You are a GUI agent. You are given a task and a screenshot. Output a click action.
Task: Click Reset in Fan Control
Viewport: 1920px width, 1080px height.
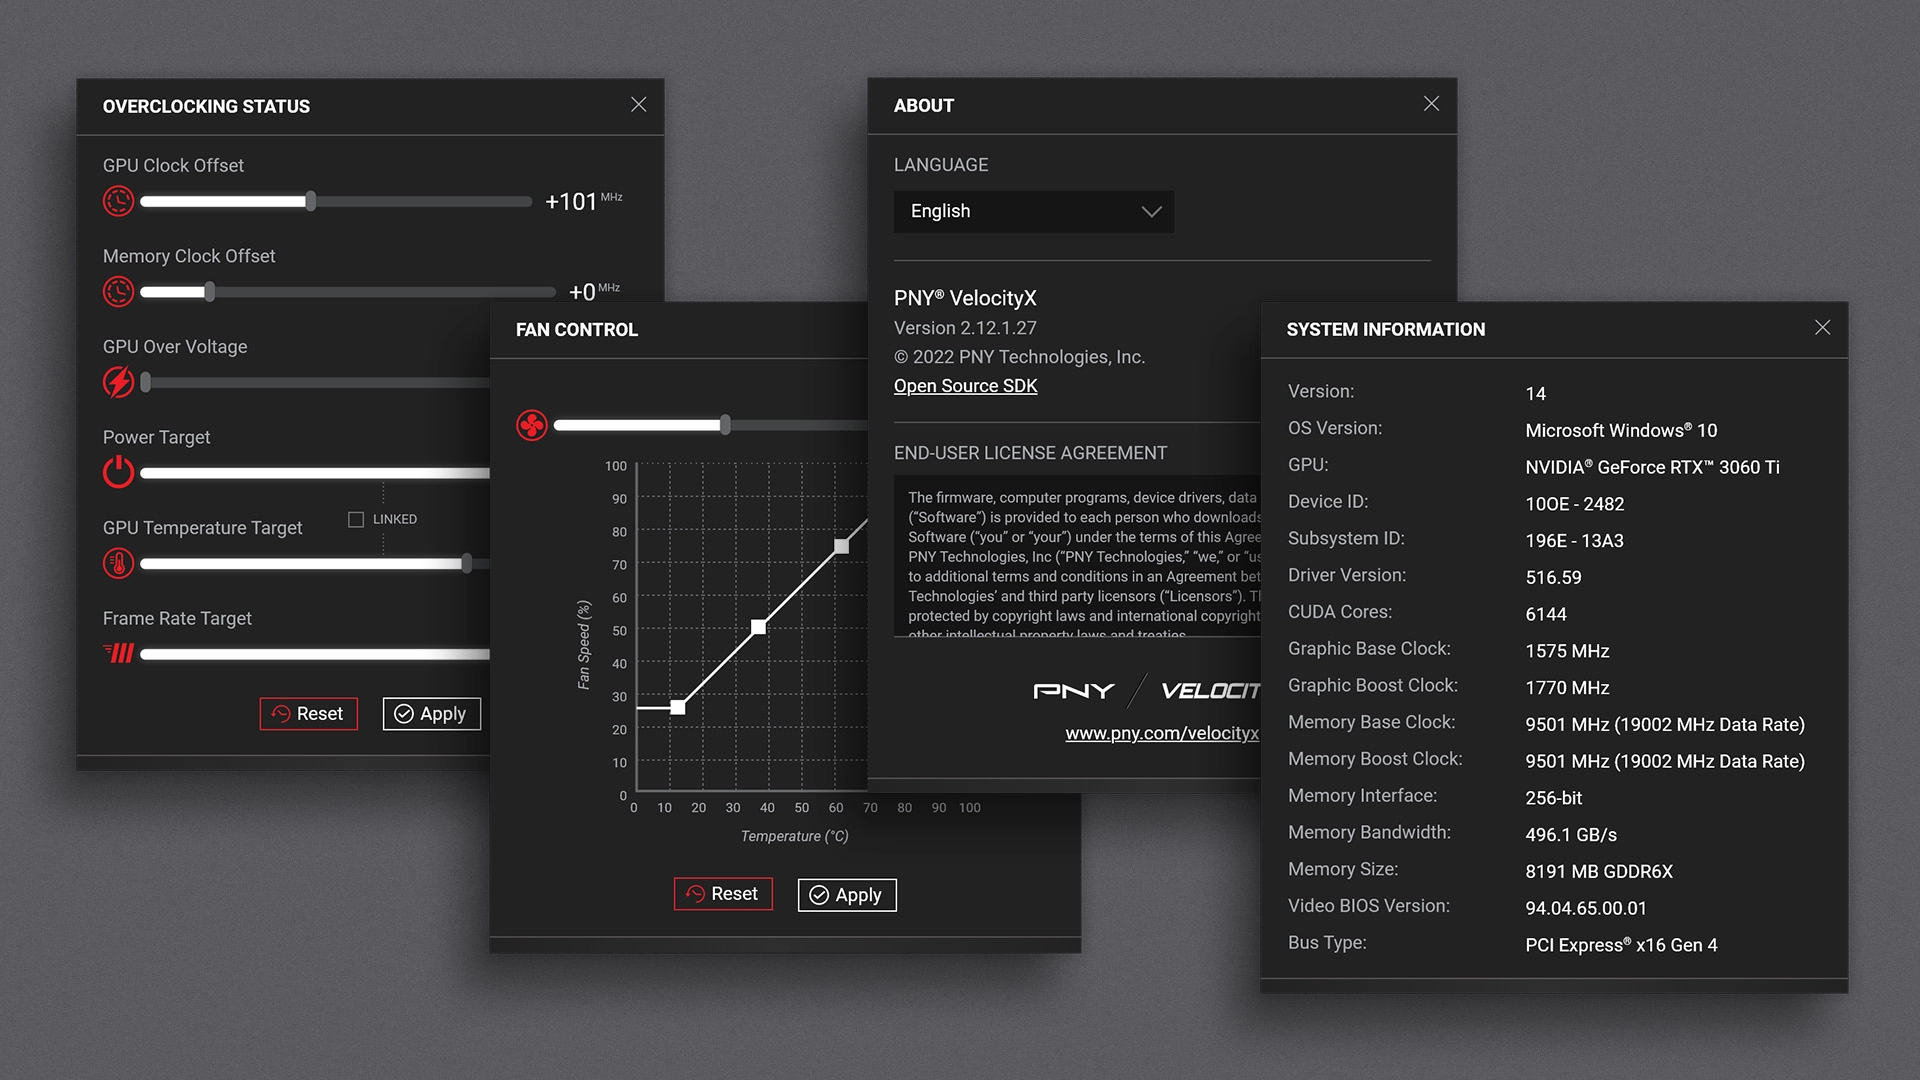tap(724, 894)
